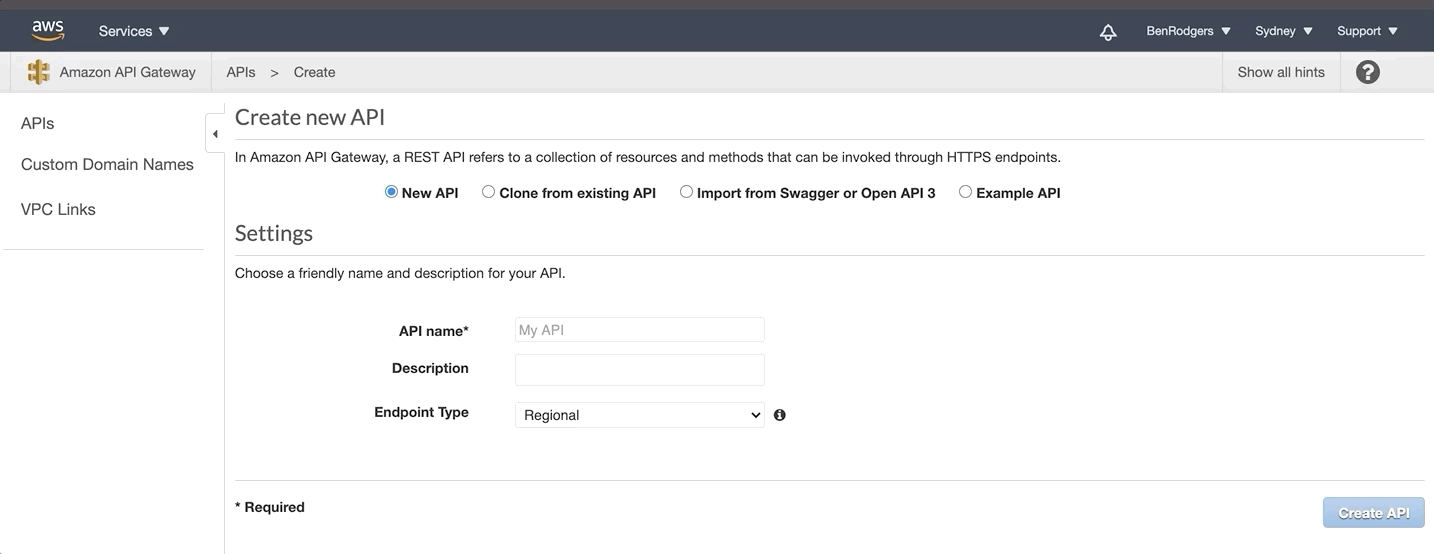The height and width of the screenshot is (554, 1434).
Task: Focus the API name input field
Action: pyautogui.click(x=640, y=330)
